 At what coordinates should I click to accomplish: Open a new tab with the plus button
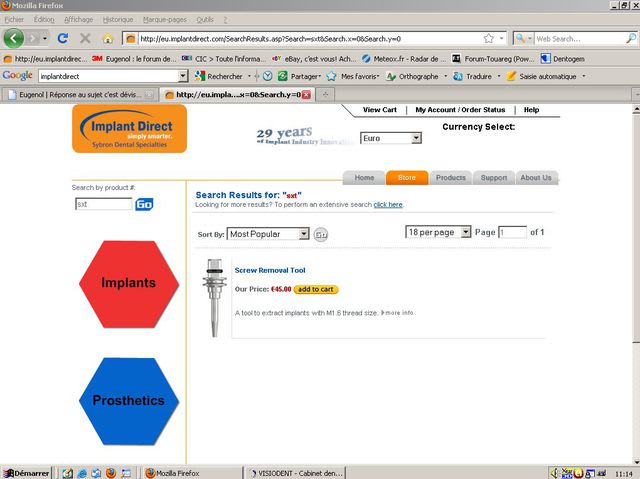click(327, 94)
